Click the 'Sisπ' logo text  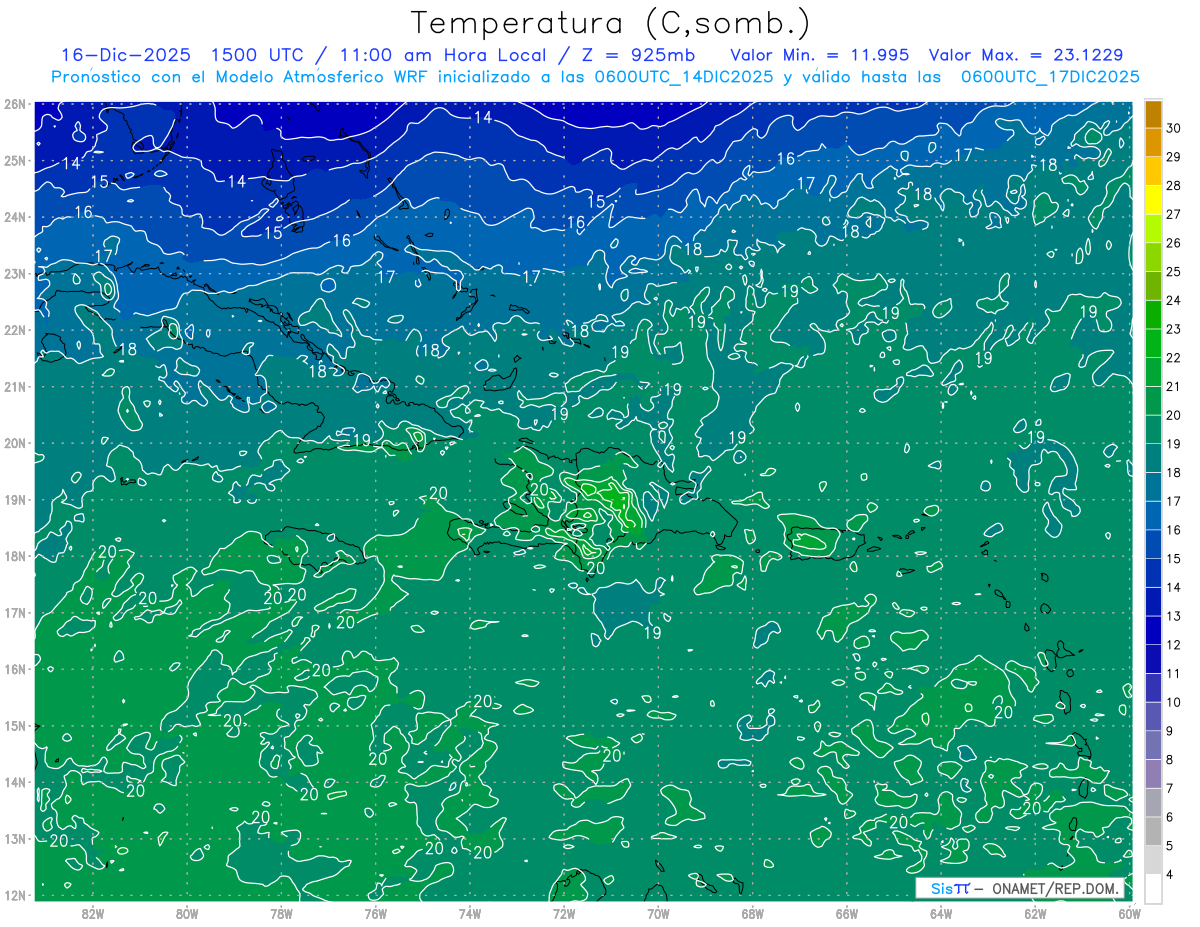(950, 888)
